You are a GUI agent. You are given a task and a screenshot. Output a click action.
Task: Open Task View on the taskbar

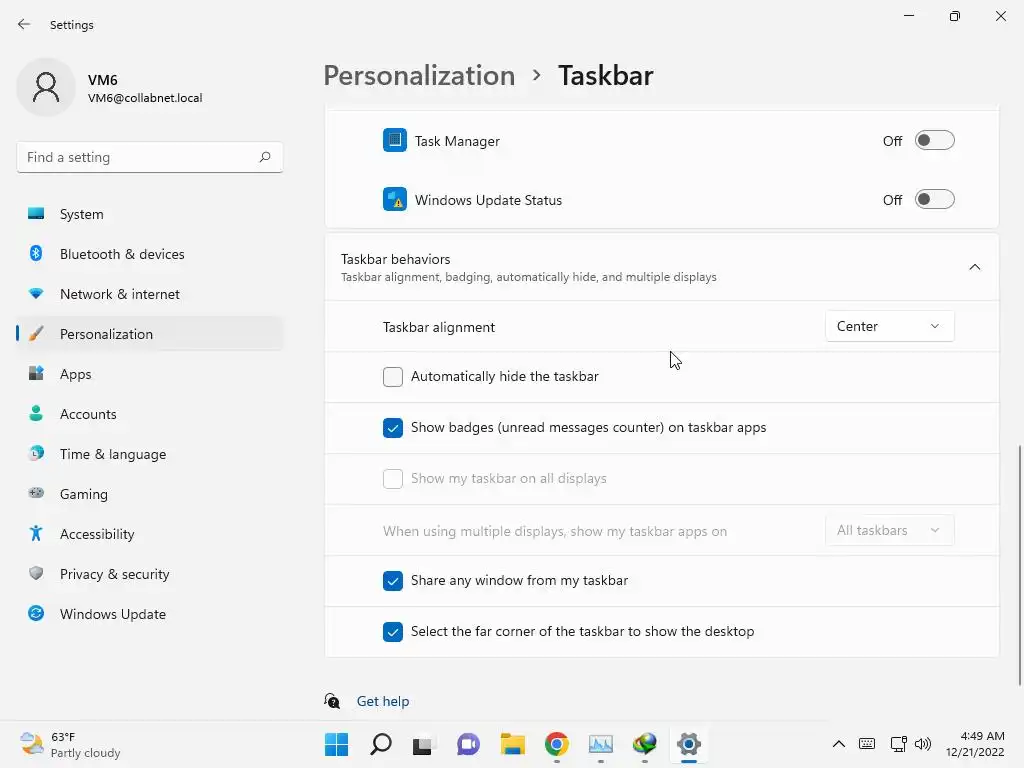(x=424, y=744)
